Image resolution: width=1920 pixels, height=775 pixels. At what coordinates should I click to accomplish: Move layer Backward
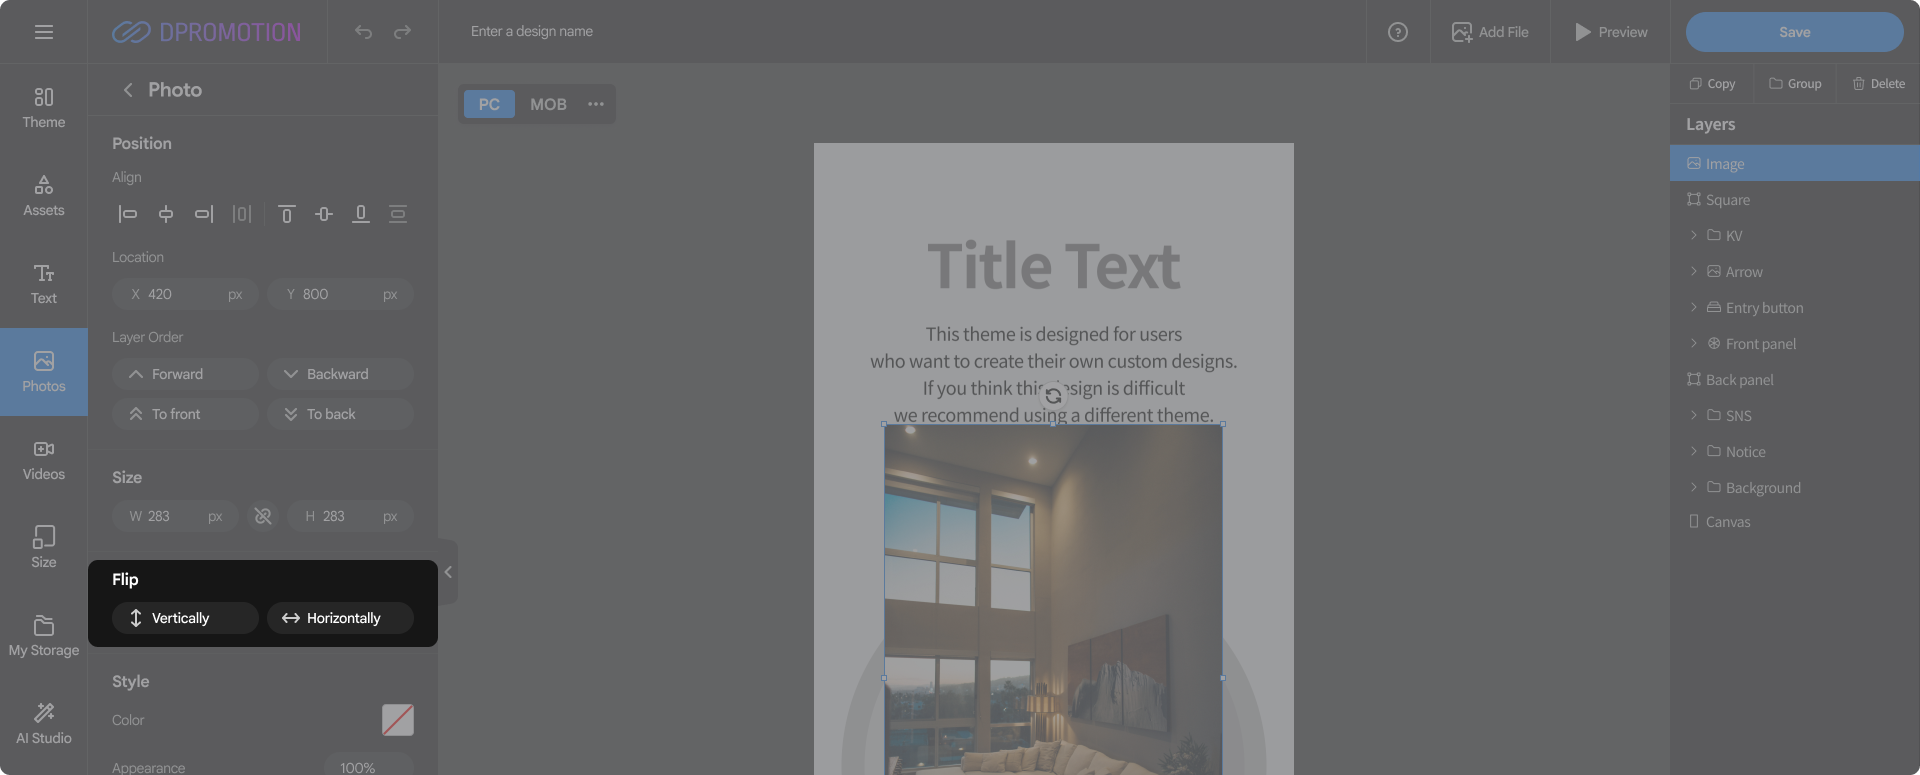point(340,374)
